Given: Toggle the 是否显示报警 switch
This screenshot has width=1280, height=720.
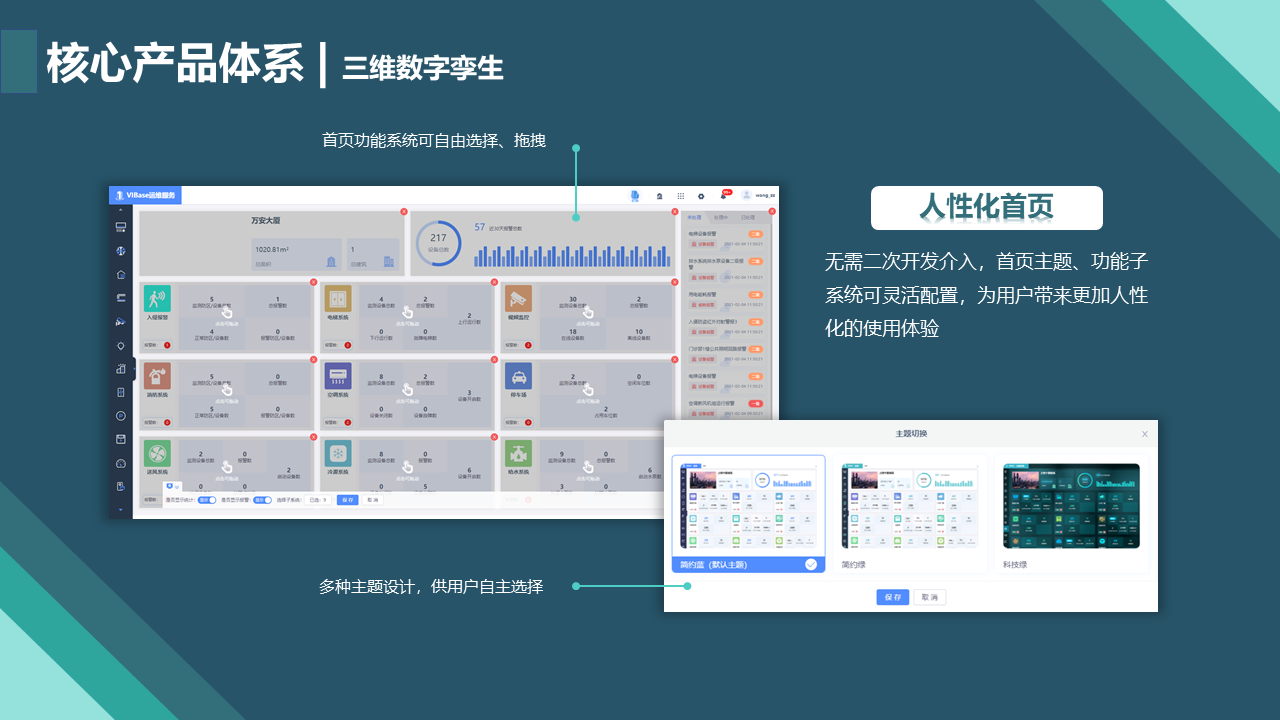Looking at the screenshot, I should pyautogui.click(x=262, y=499).
